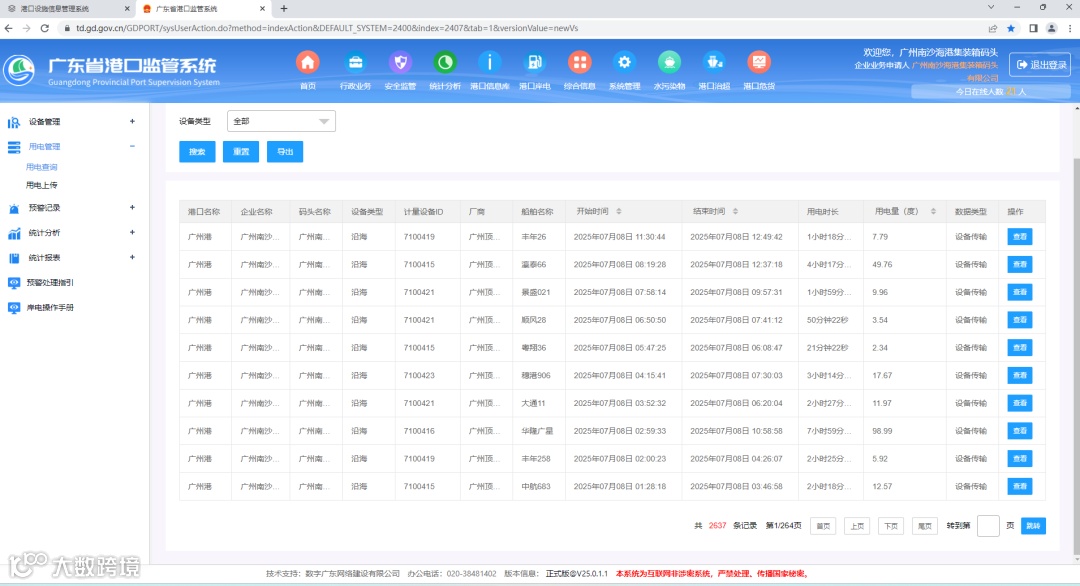Open the 港口治超 icon
This screenshot has width=1080, height=586.
(714, 63)
